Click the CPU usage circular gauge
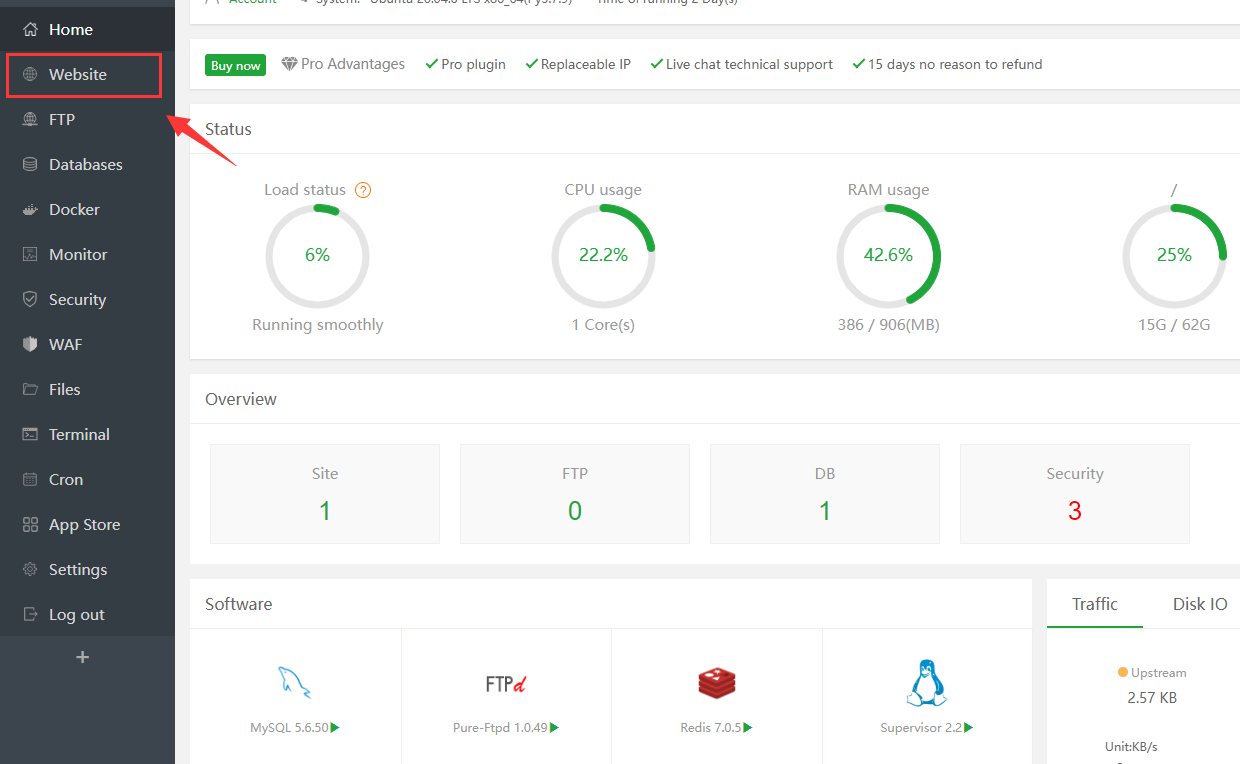Screen dimensions: 1240x764 click(603, 256)
